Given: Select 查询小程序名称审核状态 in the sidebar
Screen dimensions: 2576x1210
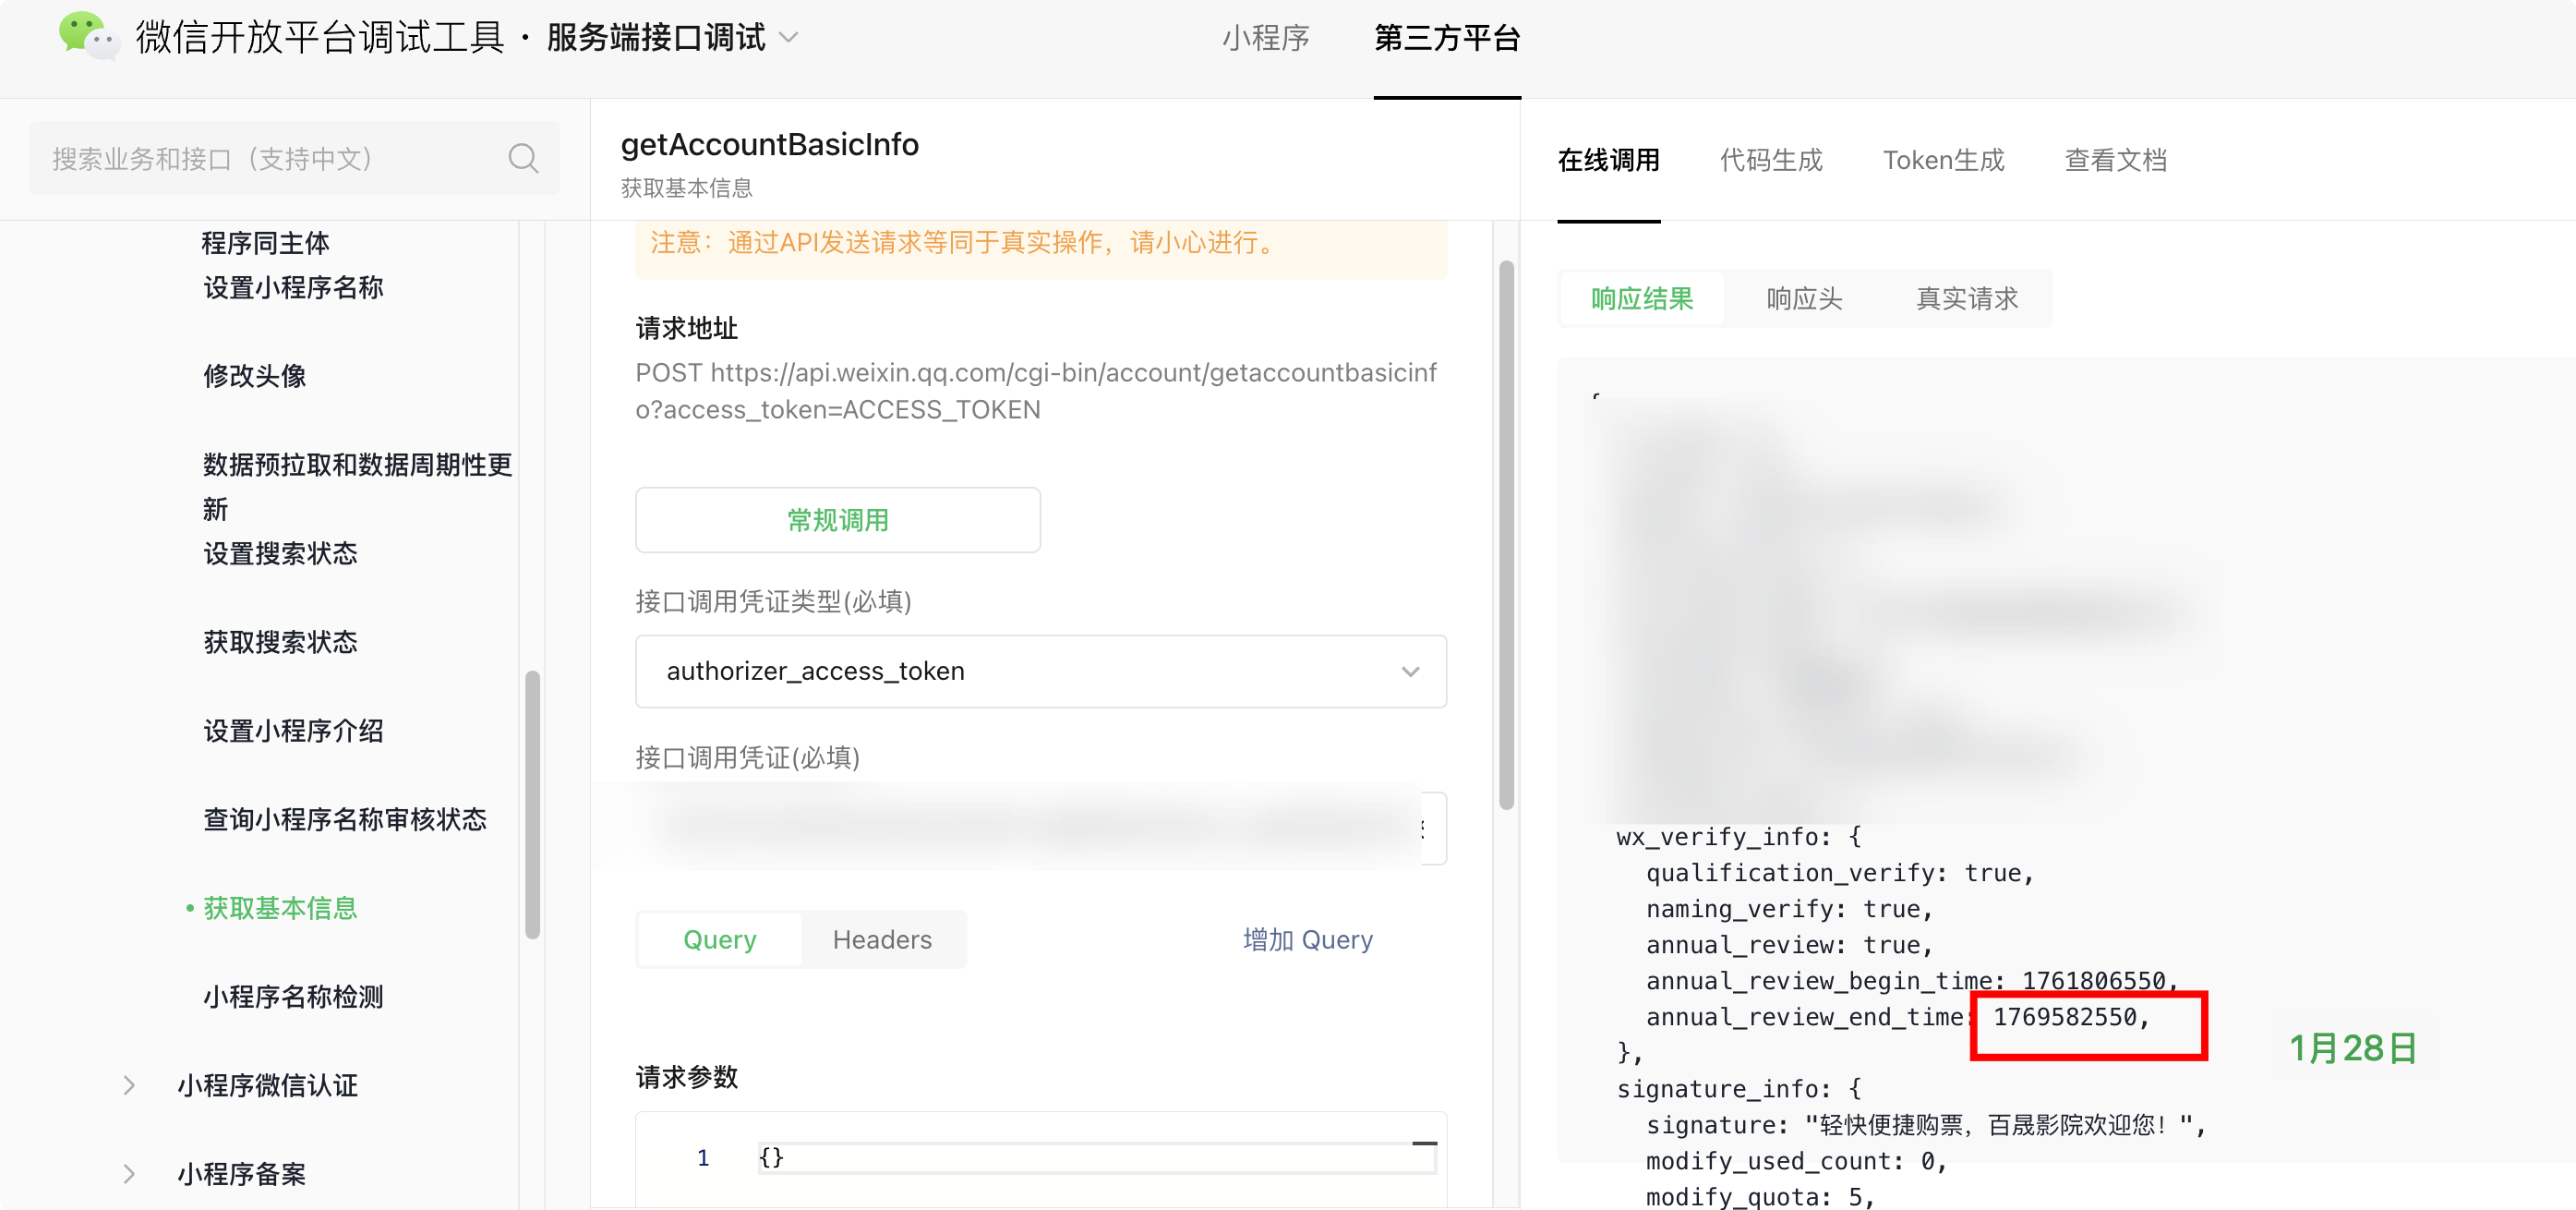Looking at the screenshot, I should coord(344,819).
